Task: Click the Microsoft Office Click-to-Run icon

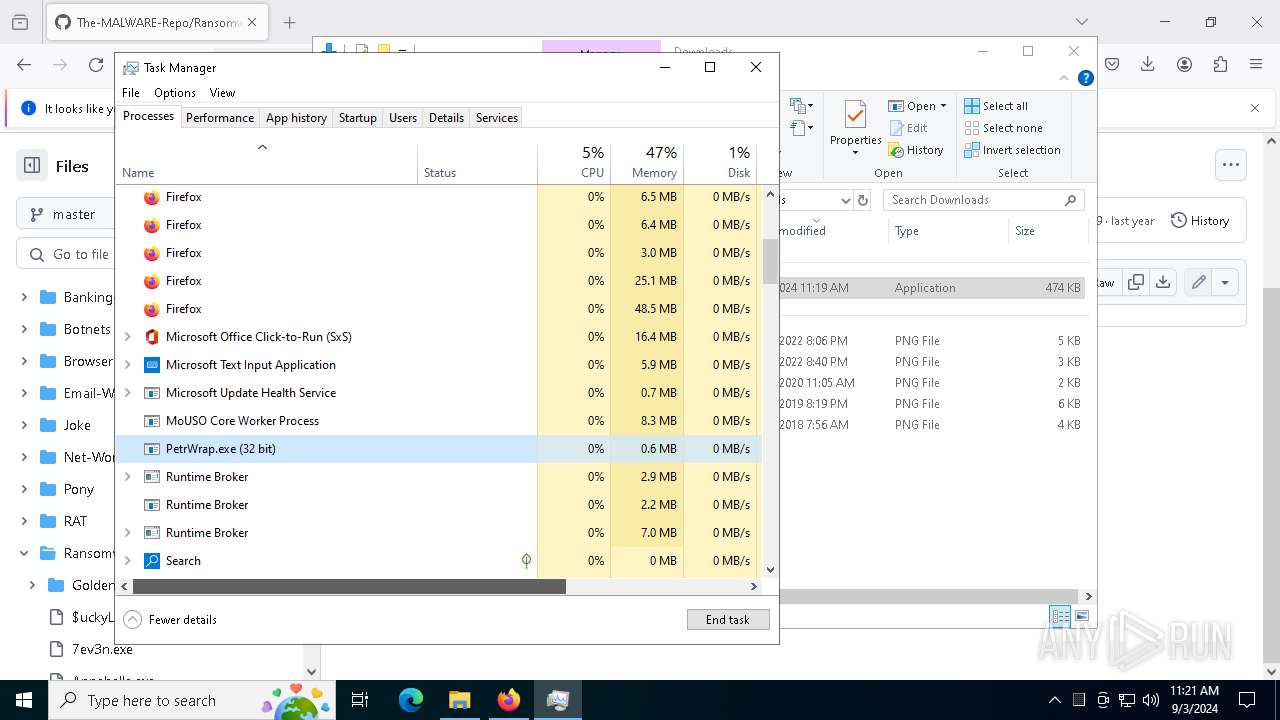Action: [x=152, y=337]
